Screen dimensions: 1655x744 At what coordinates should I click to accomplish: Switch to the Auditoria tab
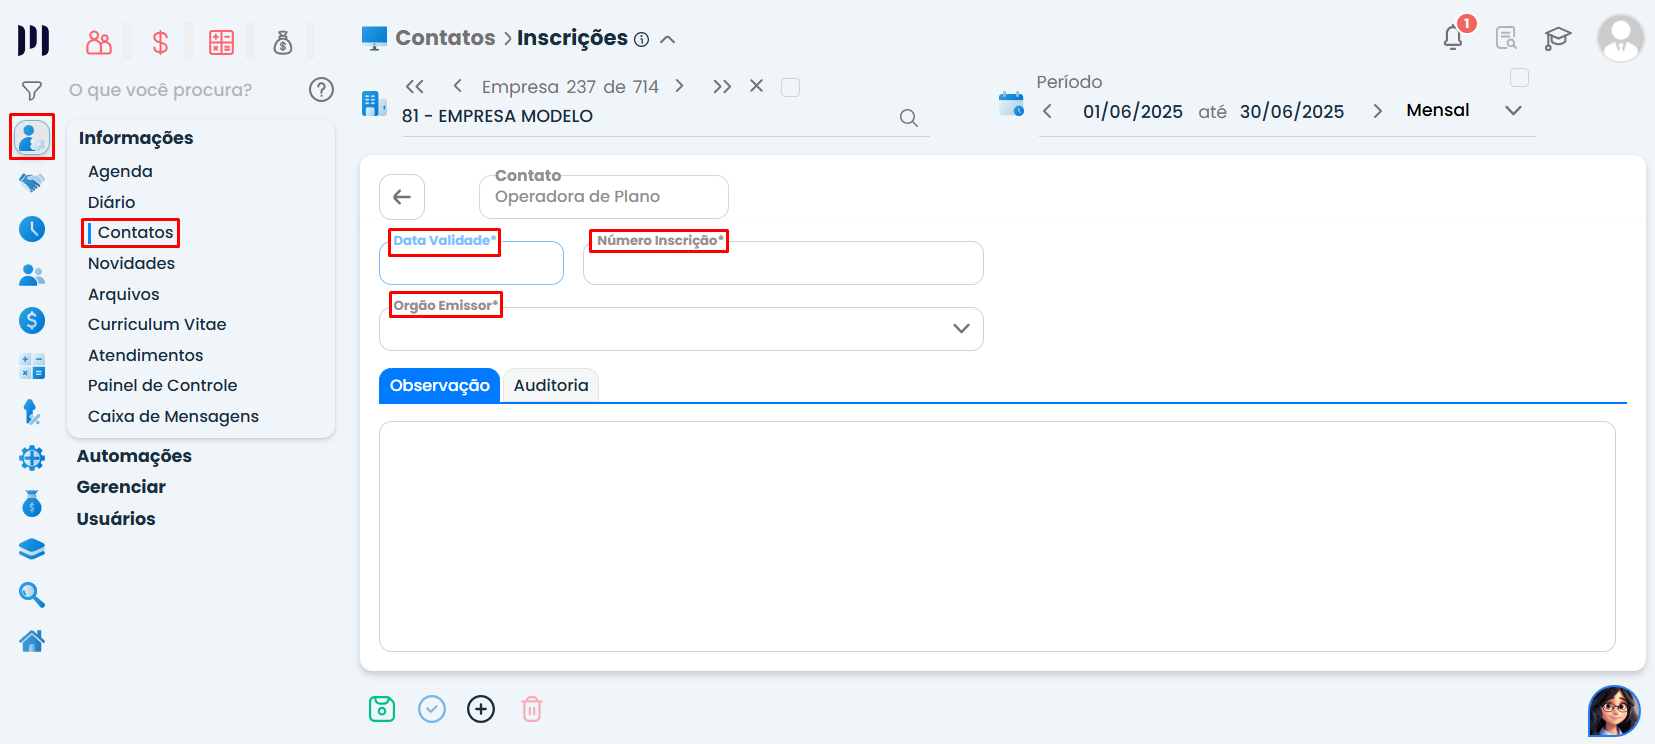(x=551, y=386)
